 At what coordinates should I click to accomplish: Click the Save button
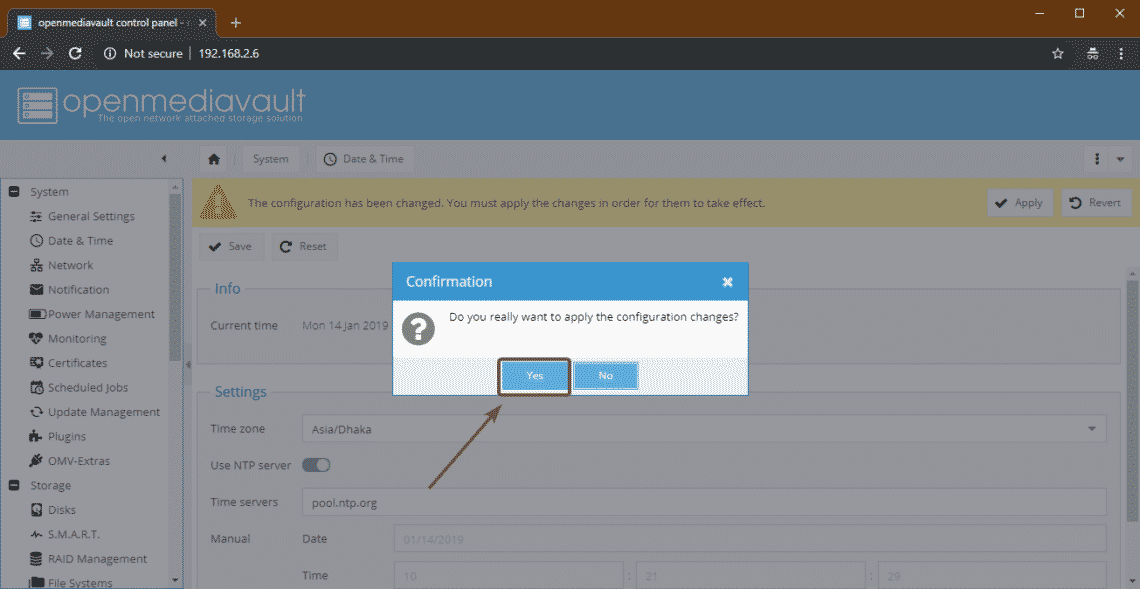coord(230,247)
